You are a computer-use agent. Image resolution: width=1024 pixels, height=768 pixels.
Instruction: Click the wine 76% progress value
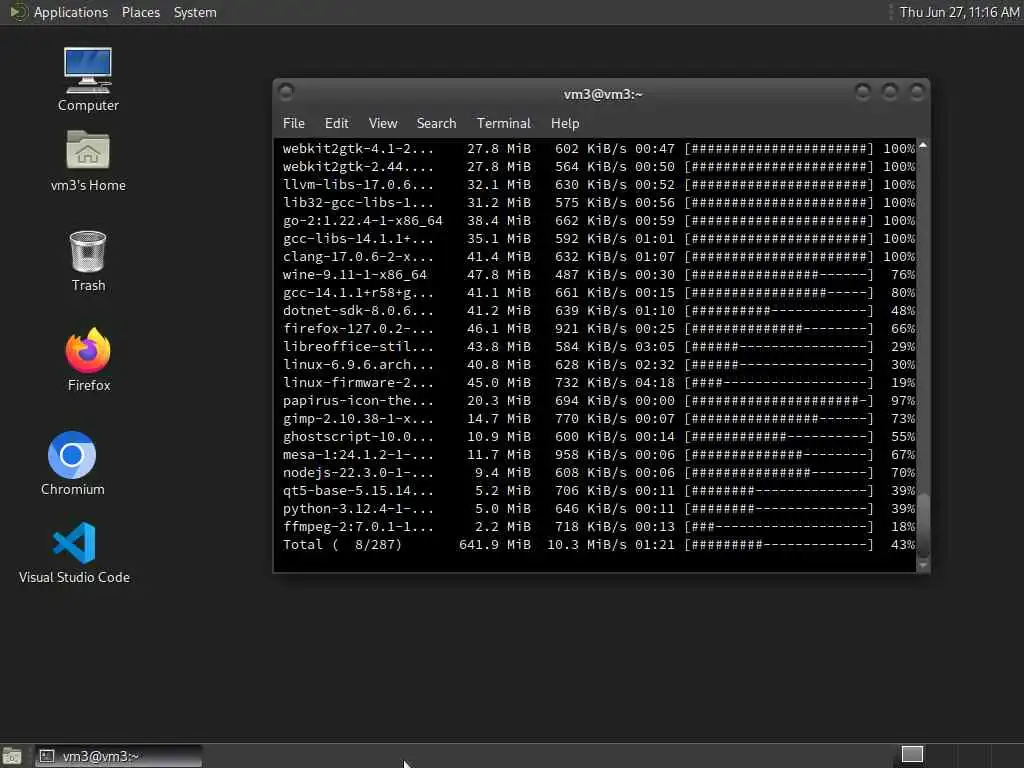[x=903, y=275]
